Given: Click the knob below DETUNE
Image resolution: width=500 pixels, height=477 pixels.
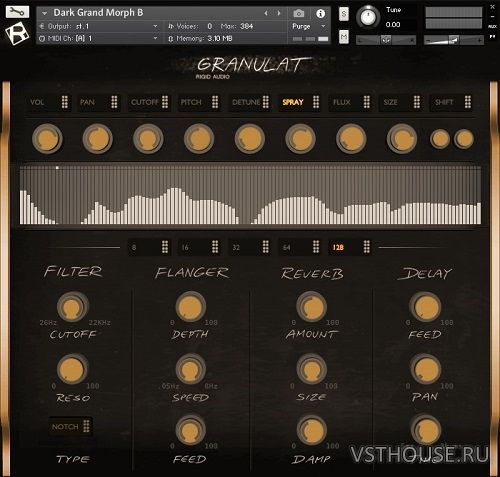Looking at the screenshot, I should point(250,139).
